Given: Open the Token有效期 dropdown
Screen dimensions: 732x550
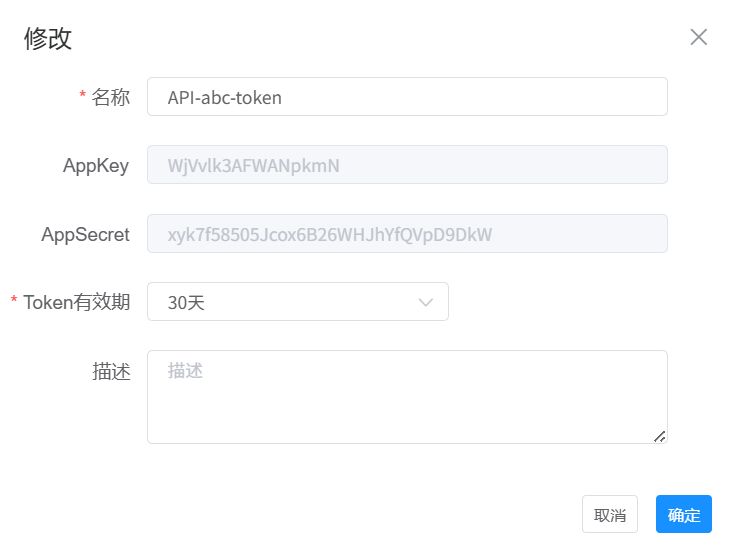Looking at the screenshot, I should (x=297, y=302).
